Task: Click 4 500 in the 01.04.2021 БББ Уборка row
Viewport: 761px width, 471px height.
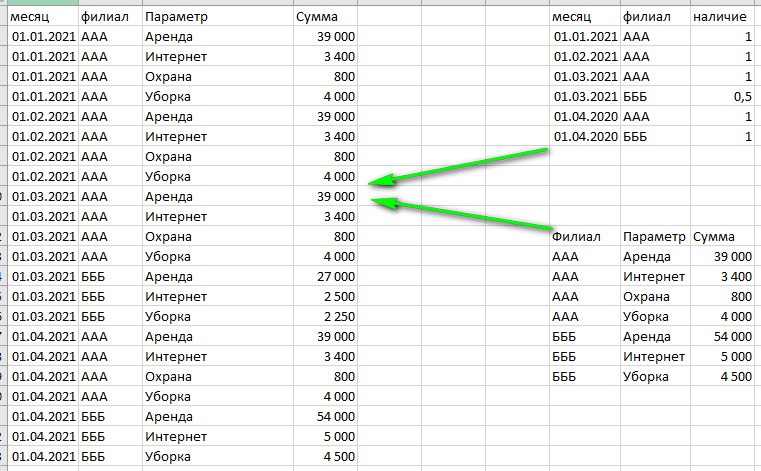Action: point(339,456)
